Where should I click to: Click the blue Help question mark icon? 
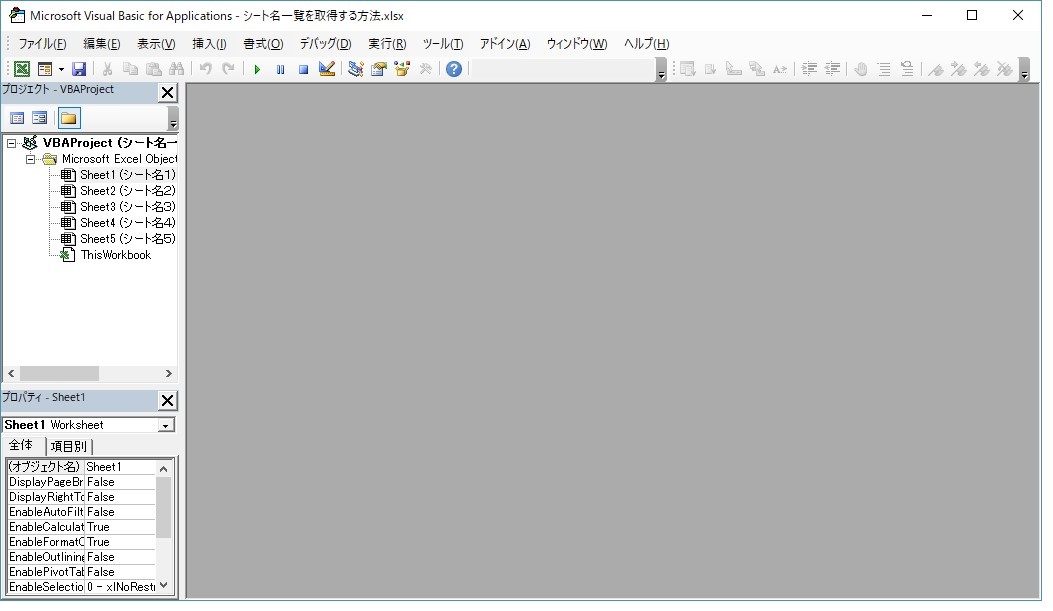(454, 69)
